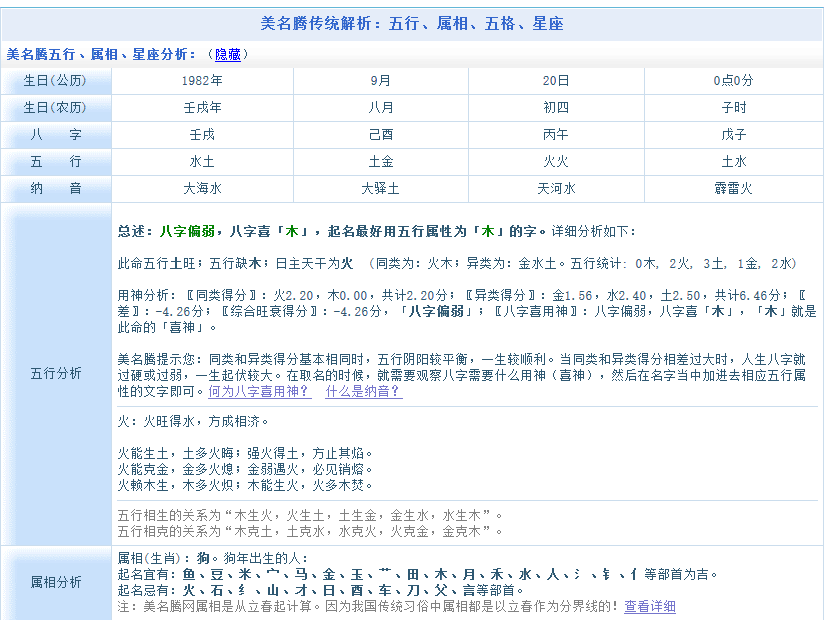Select the 1982年 birth year cell
The image size is (824, 620).
tap(202, 81)
